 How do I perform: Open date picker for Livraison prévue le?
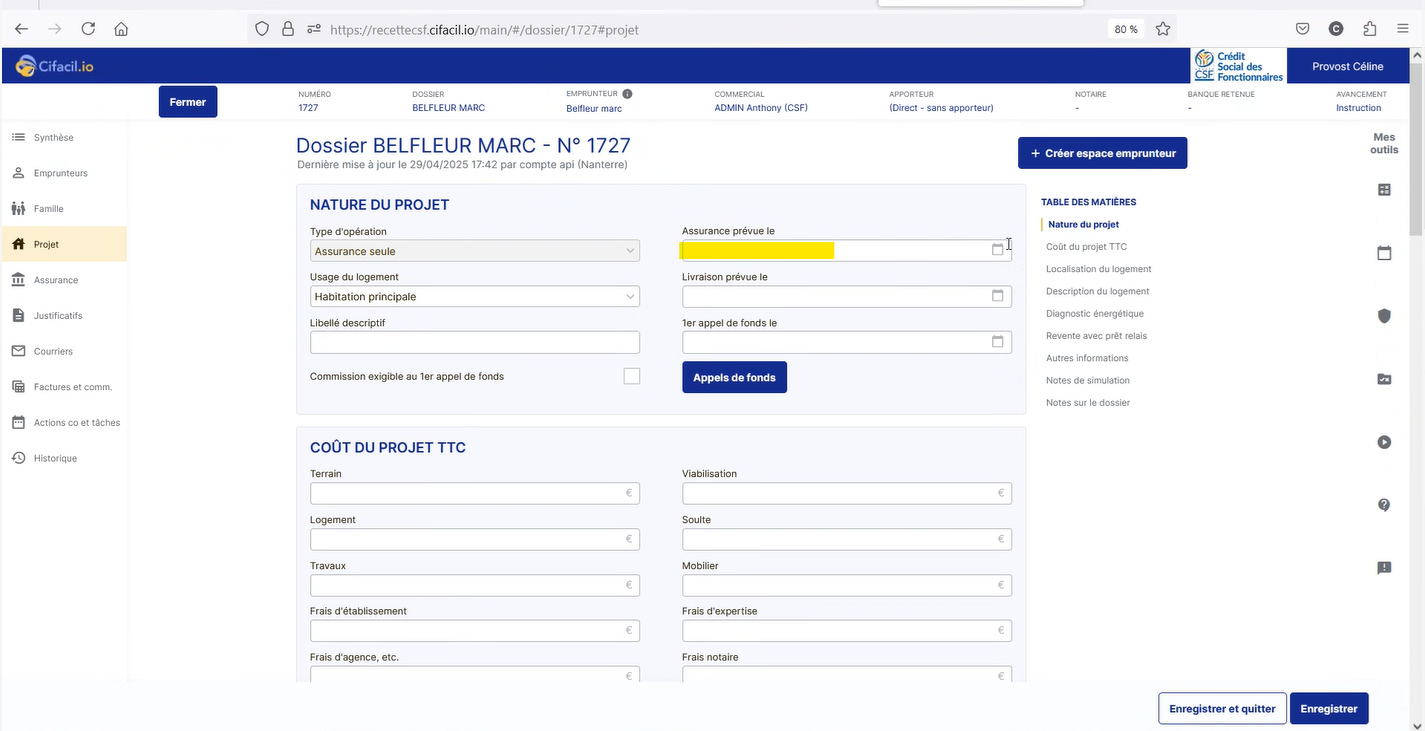(997, 296)
